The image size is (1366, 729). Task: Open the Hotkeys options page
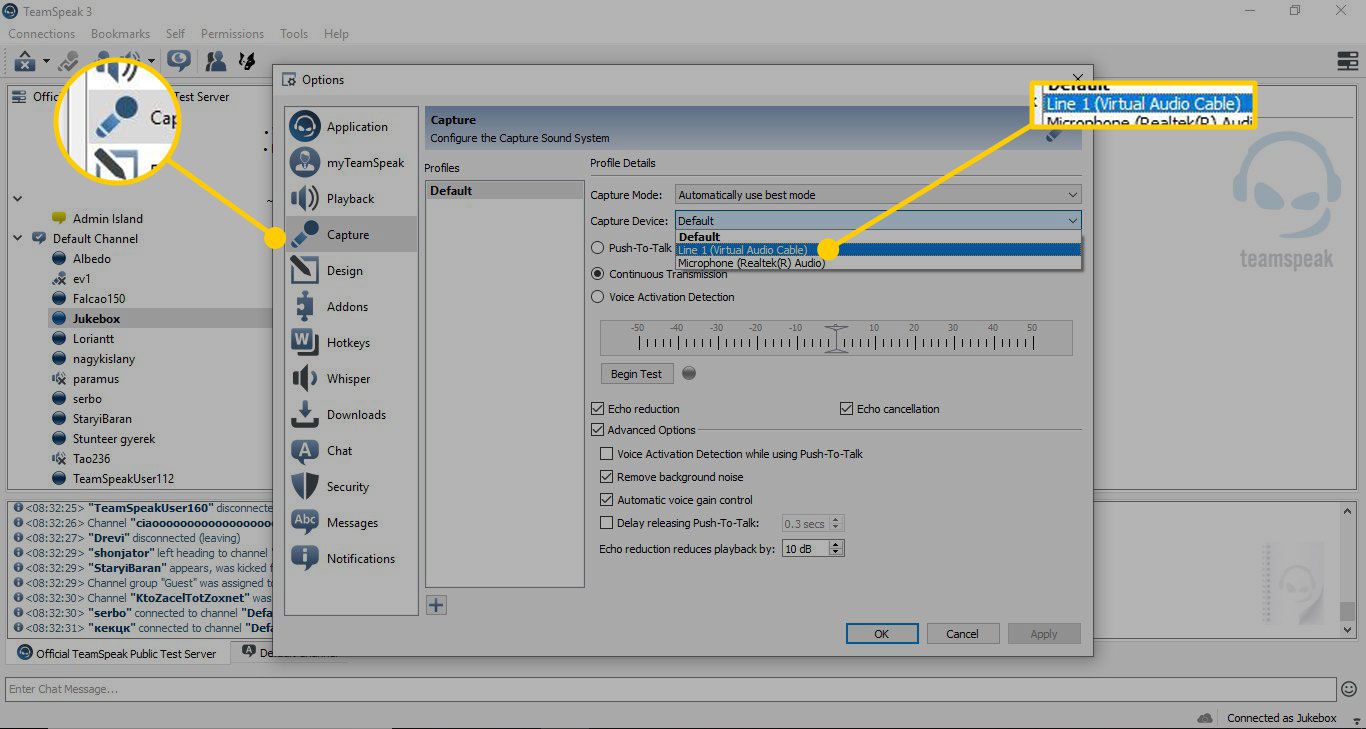(351, 343)
